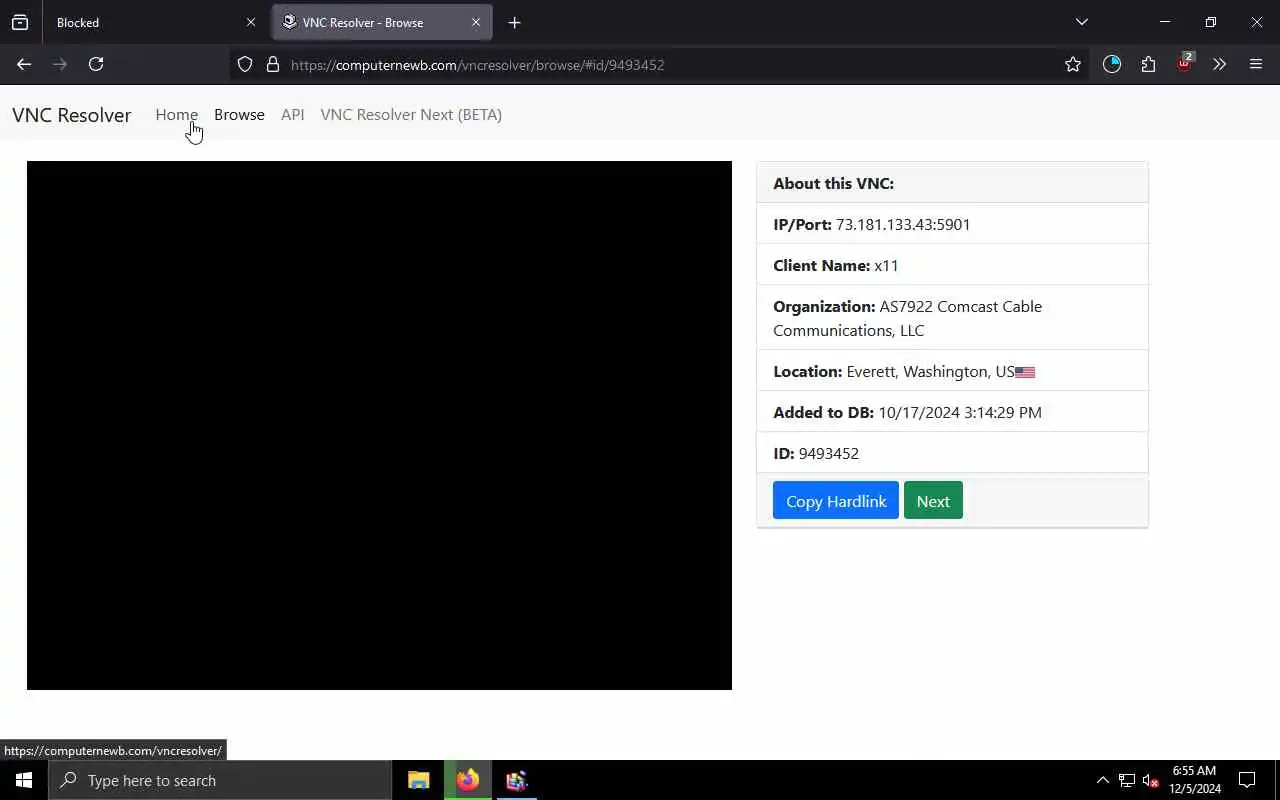Open the colorful app icon on taskbar
Image resolution: width=1280 pixels, height=800 pixels.
point(516,780)
